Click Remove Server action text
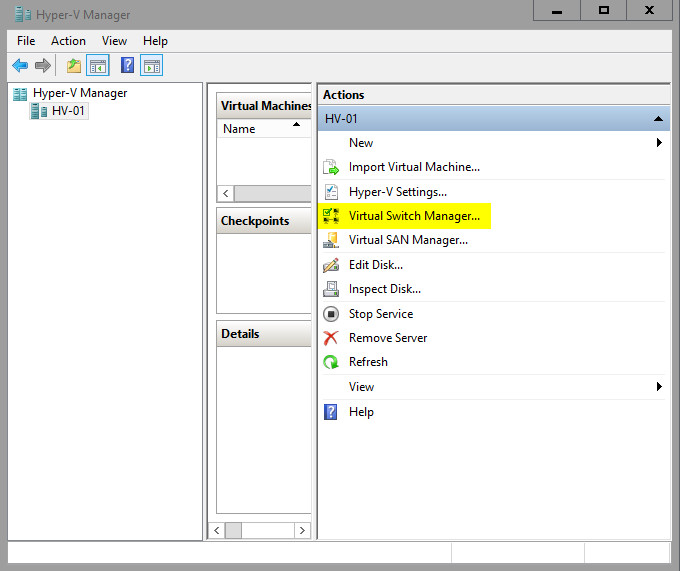 click(388, 338)
